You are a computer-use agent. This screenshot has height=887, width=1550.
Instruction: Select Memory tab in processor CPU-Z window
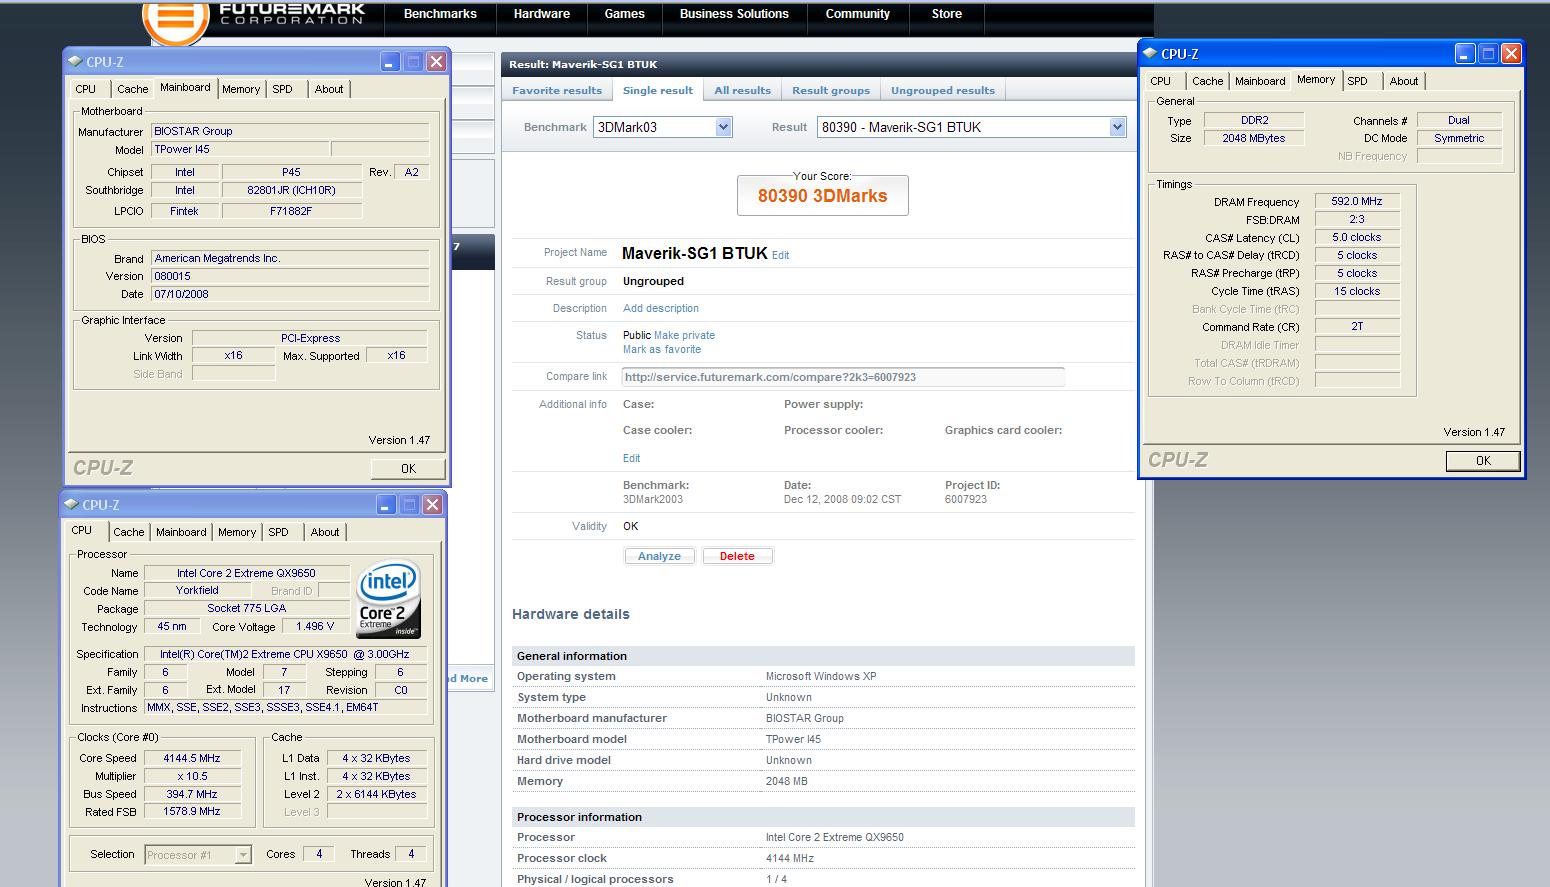point(237,532)
